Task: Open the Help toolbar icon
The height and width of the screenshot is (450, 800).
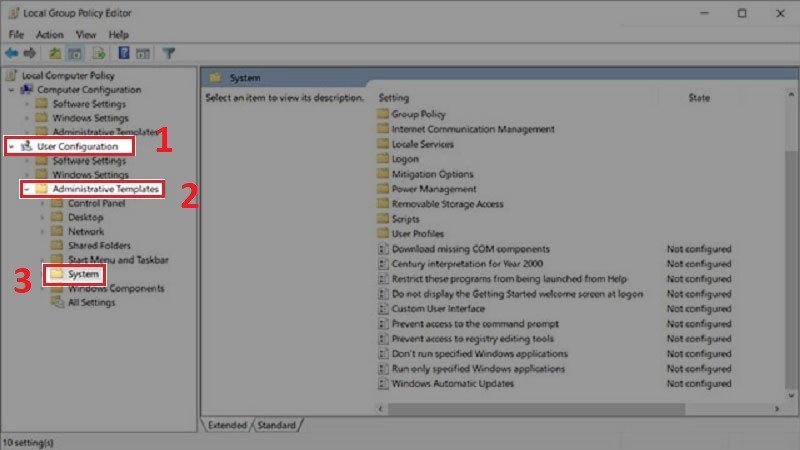Action: click(123, 53)
